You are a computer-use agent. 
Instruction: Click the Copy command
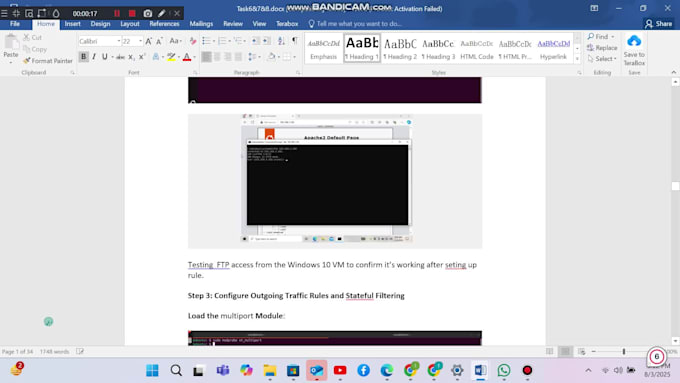[34, 49]
